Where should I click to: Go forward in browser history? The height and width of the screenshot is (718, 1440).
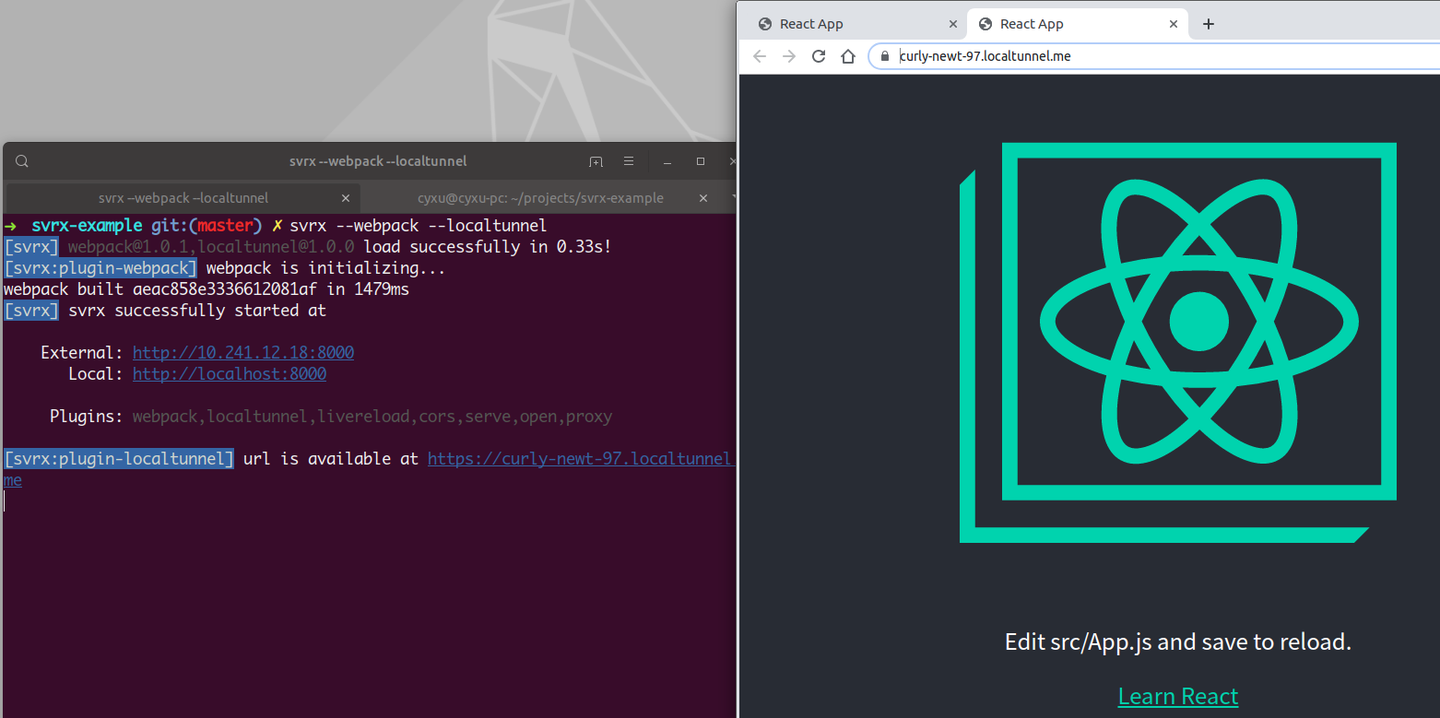(x=789, y=56)
